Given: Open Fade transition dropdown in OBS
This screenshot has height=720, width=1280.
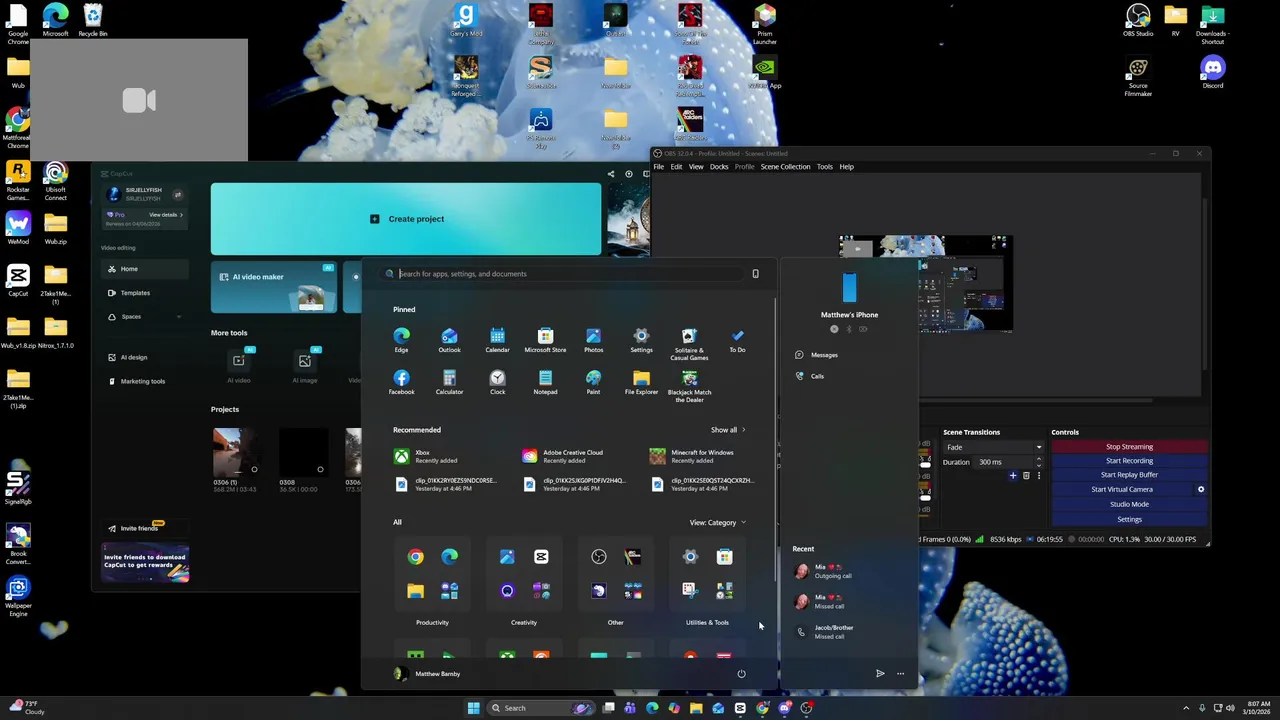Looking at the screenshot, I should click(x=993, y=447).
